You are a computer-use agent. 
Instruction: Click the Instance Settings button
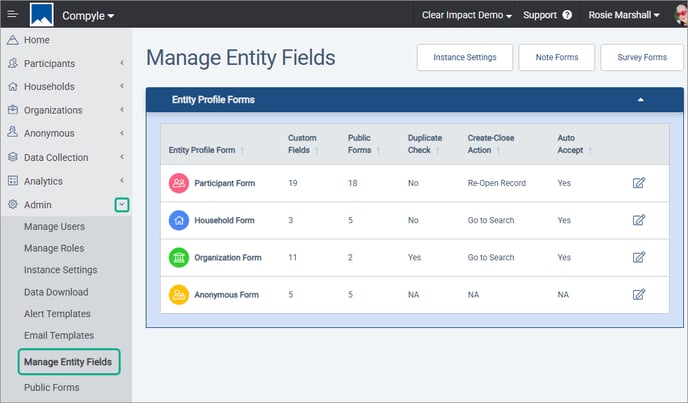(465, 57)
